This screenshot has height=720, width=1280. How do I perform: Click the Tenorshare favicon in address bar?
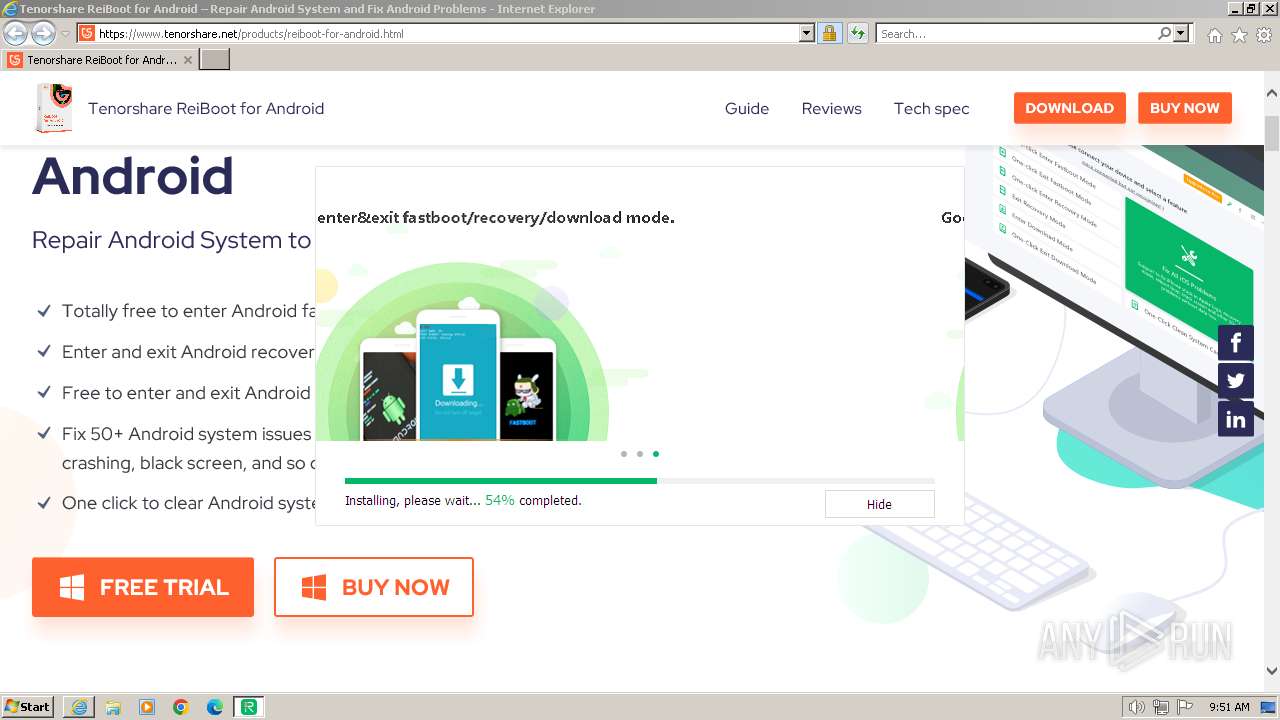pos(87,33)
